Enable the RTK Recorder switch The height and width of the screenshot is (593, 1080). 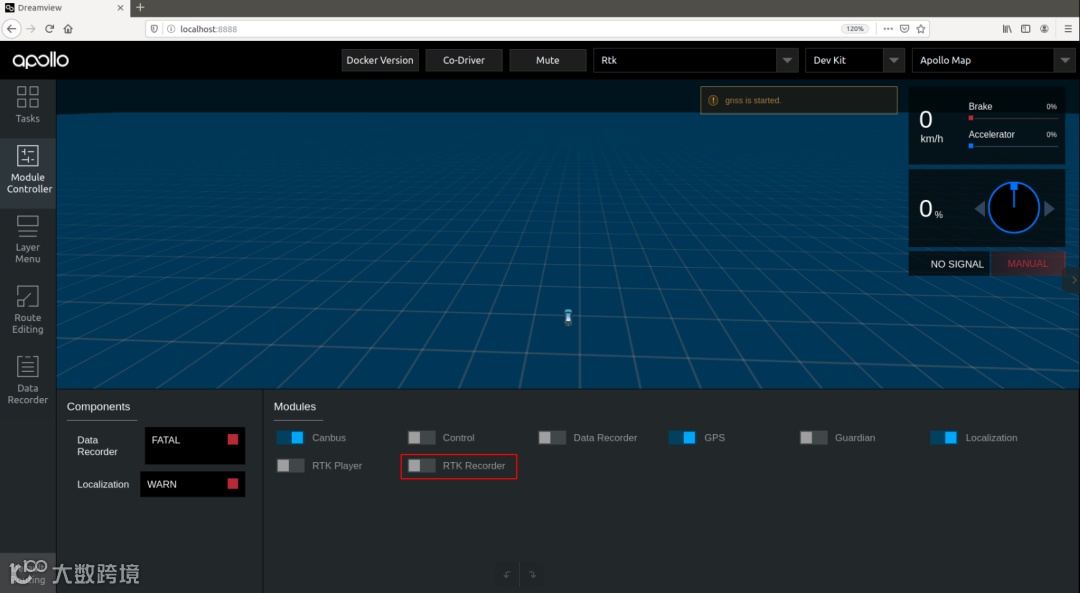421,466
